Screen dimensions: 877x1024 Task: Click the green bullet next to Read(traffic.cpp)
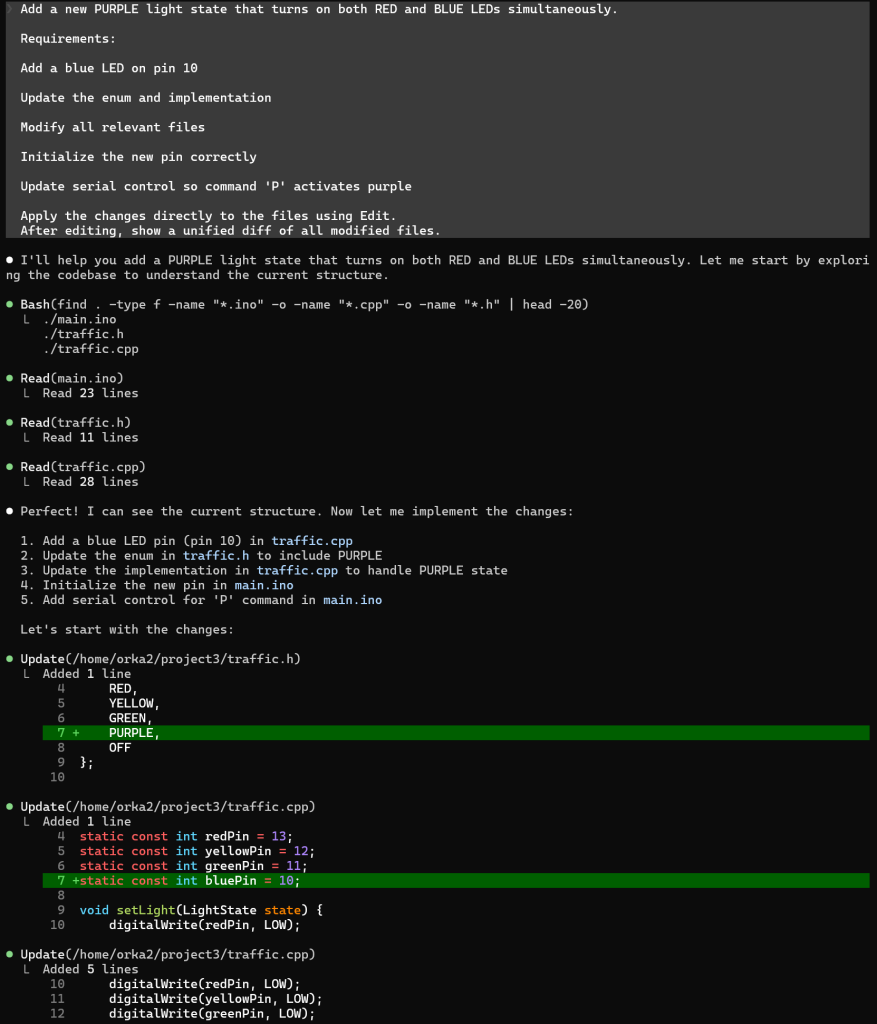(9, 467)
